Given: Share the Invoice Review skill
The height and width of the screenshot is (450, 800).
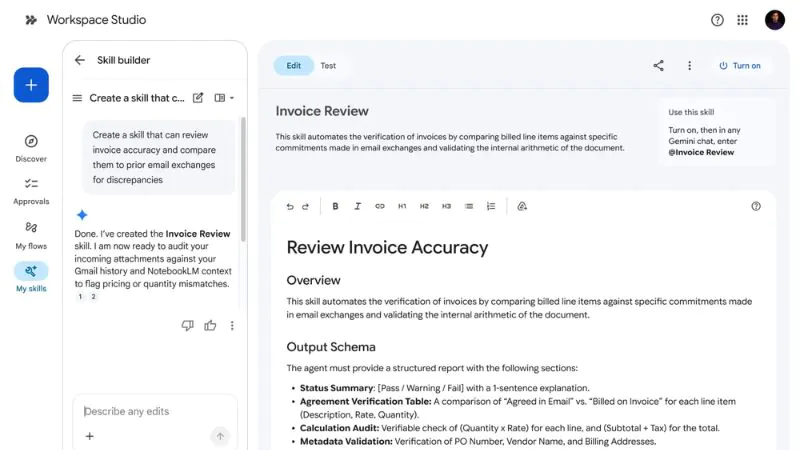Looking at the screenshot, I should pos(658,65).
